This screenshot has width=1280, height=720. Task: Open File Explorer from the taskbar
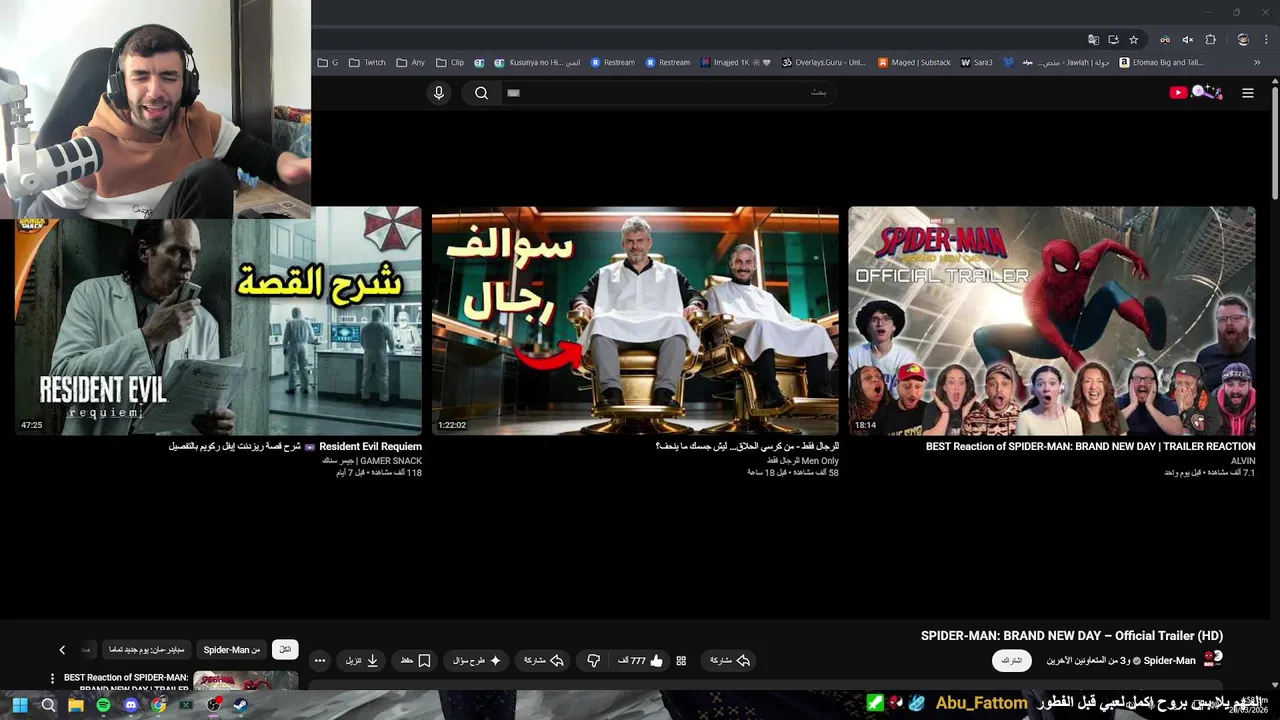point(76,705)
